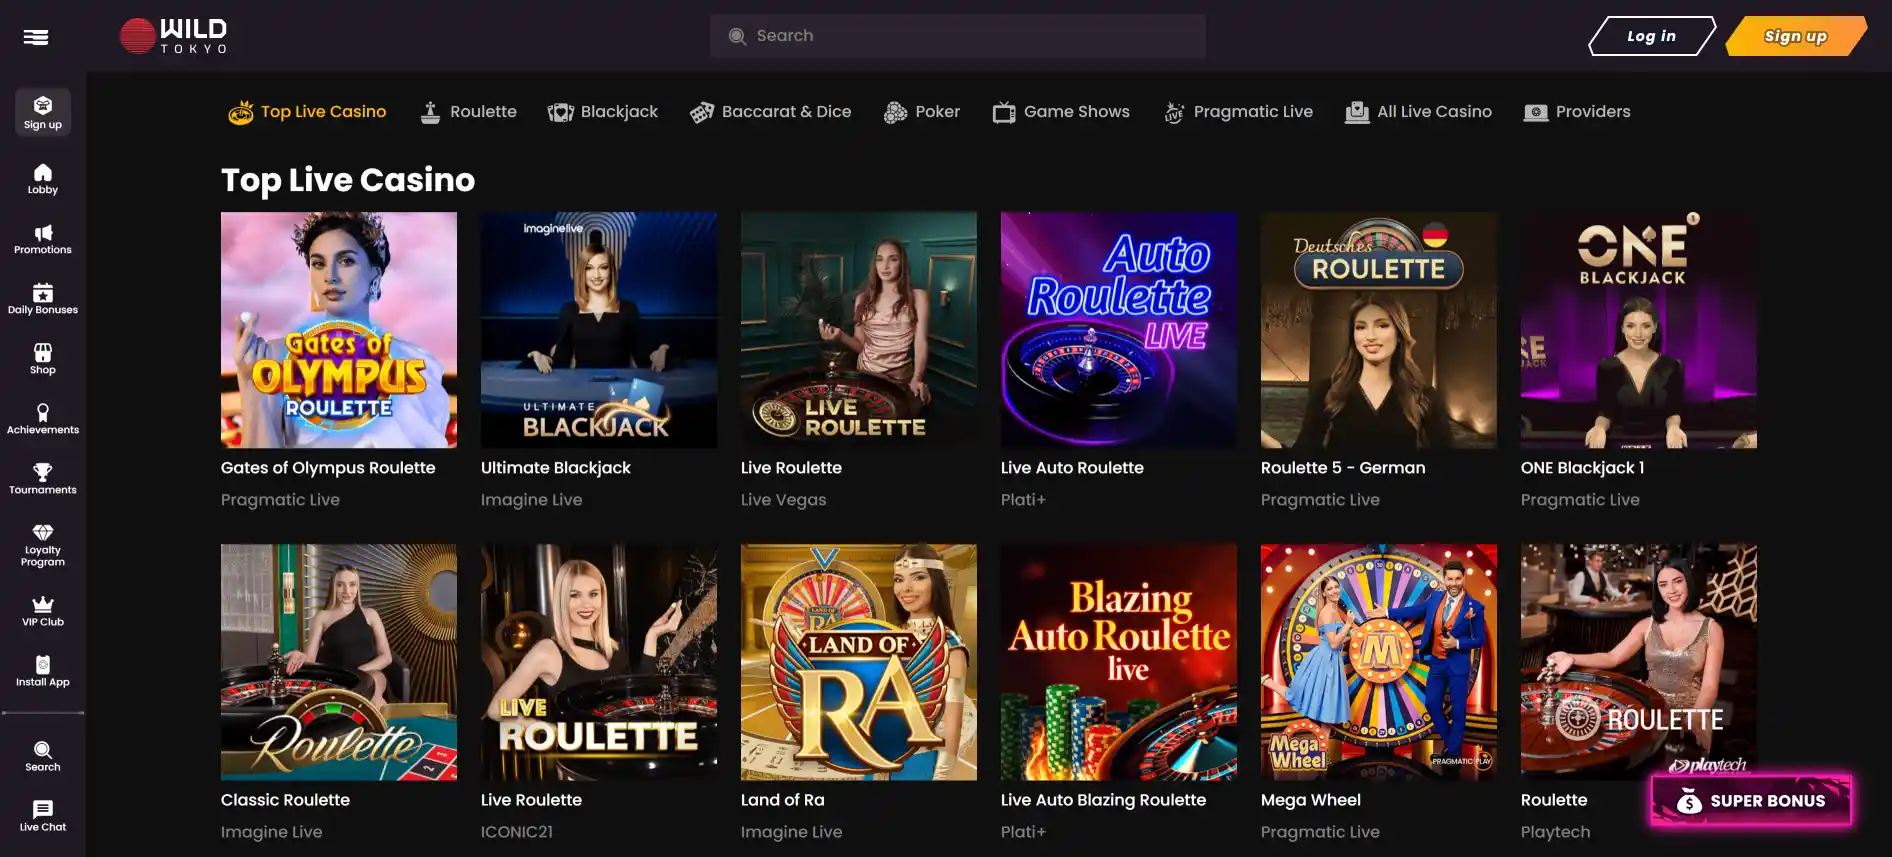Click the Blackjack cards icon
1892x857 pixels.
(x=560, y=112)
